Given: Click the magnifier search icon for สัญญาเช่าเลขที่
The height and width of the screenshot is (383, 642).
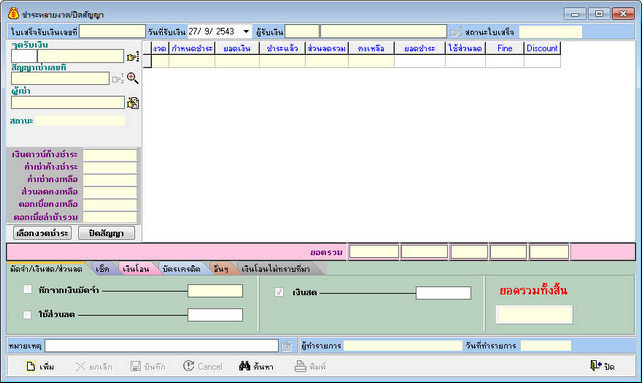Looking at the screenshot, I should coord(132,78).
